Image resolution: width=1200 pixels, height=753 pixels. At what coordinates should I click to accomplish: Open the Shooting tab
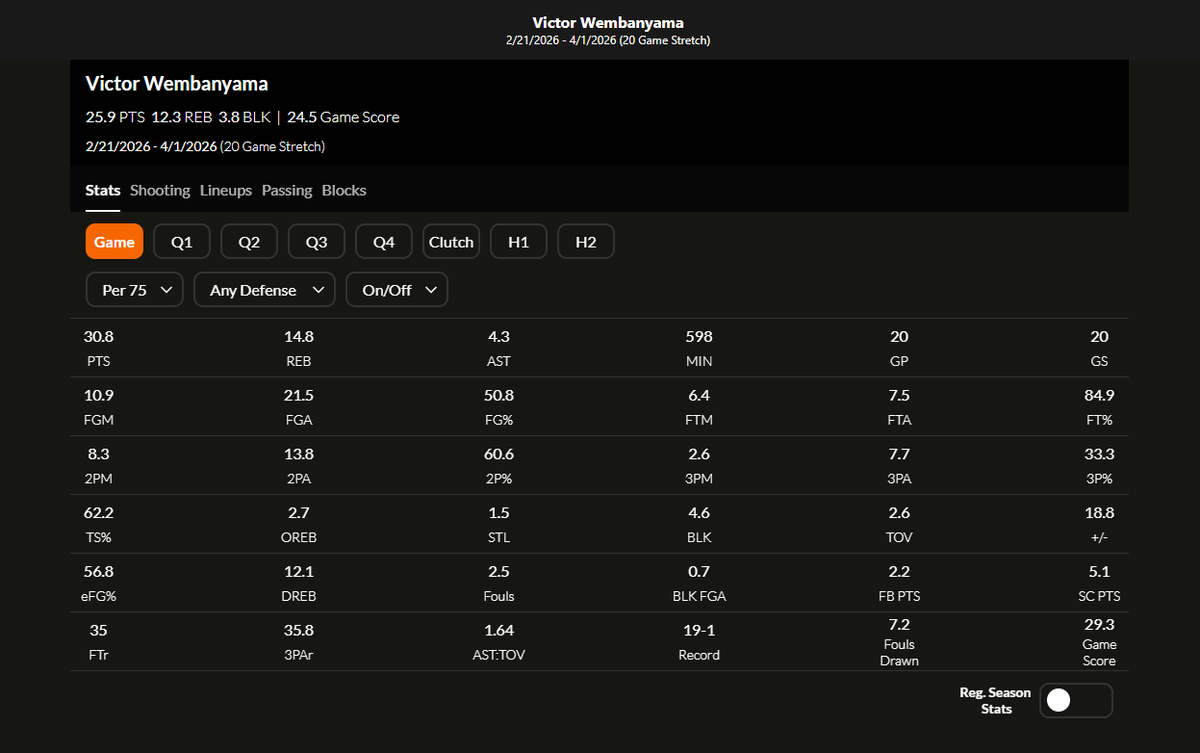pos(160,190)
